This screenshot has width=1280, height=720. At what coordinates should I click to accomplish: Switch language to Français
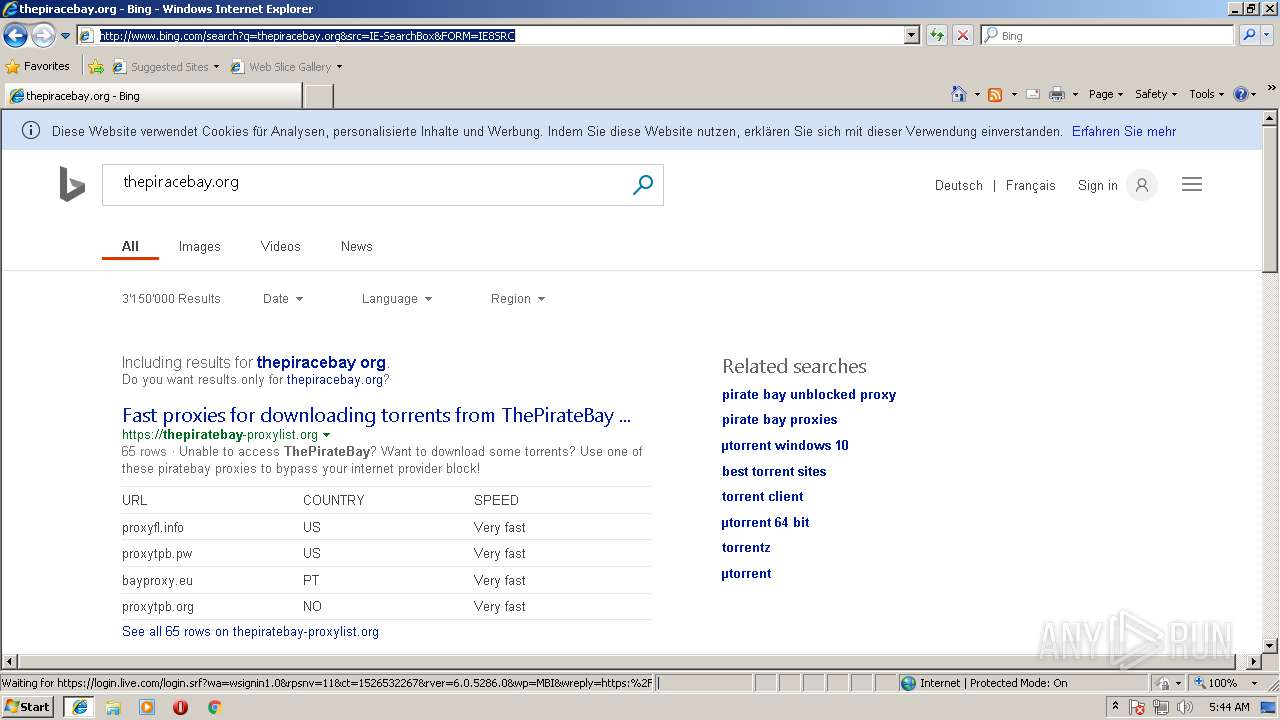tap(1030, 185)
